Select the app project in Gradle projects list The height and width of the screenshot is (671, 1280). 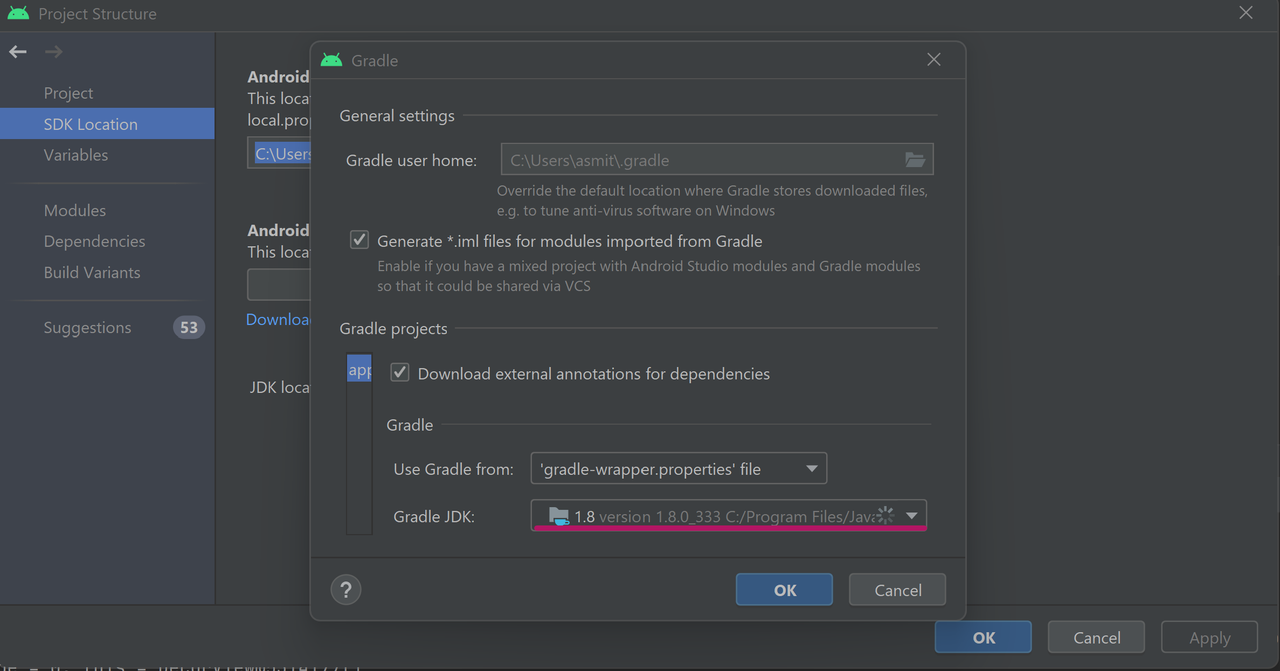pyautogui.click(x=359, y=370)
